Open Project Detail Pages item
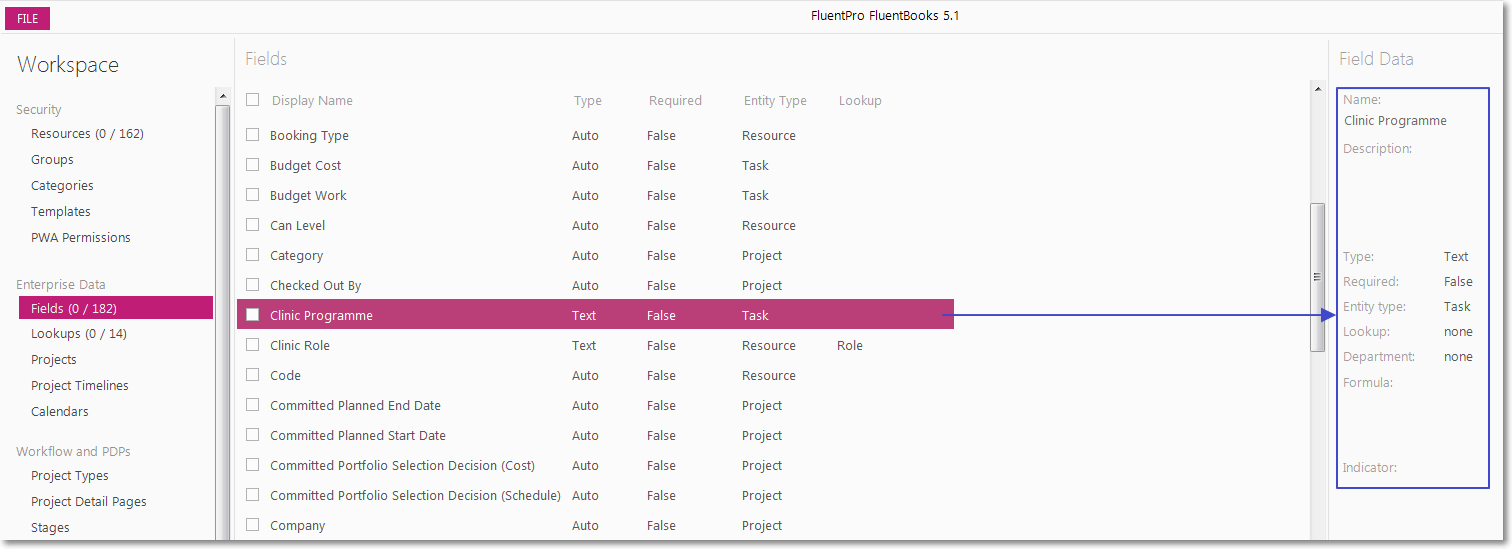1512x549 pixels. tap(89, 502)
